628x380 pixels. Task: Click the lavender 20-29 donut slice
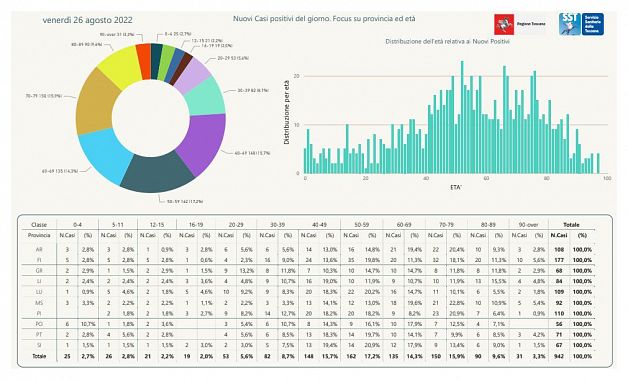point(192,74)
